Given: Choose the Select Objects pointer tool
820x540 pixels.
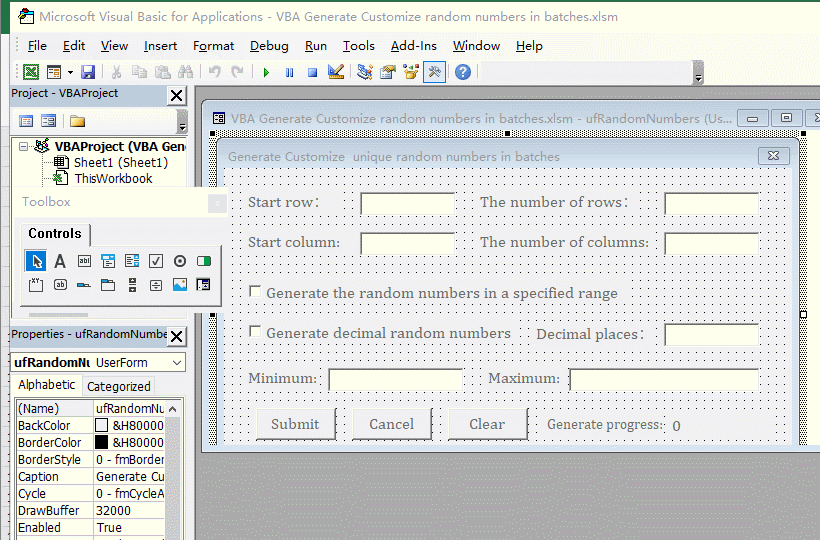Looking at the screenshot, I should point(36,261).
